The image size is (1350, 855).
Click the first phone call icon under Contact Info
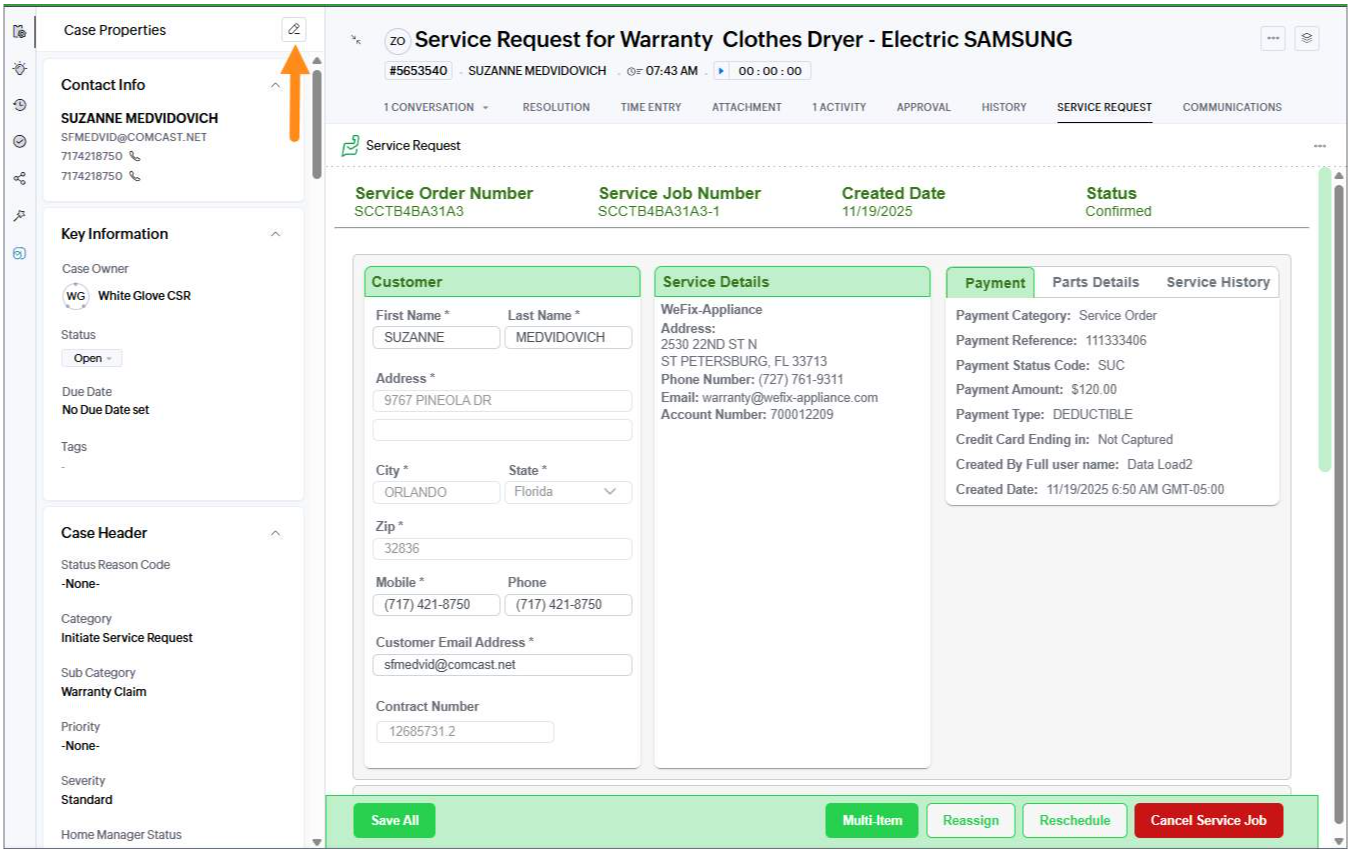pos(135,157)
